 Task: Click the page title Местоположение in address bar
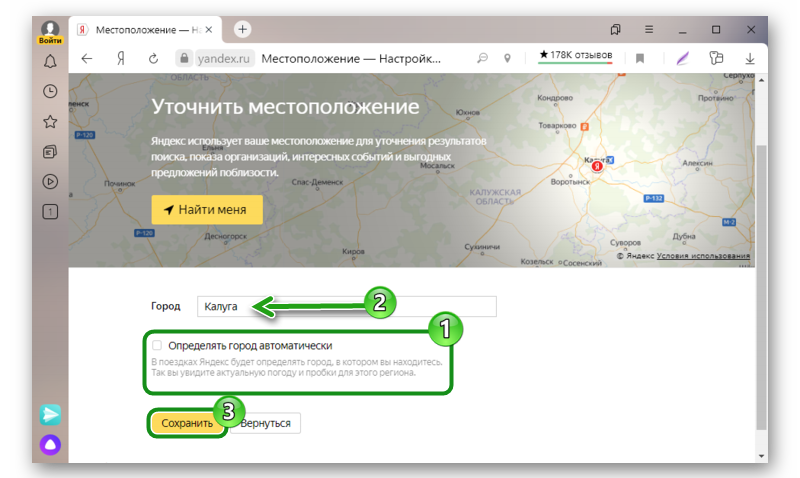point(351,59)
